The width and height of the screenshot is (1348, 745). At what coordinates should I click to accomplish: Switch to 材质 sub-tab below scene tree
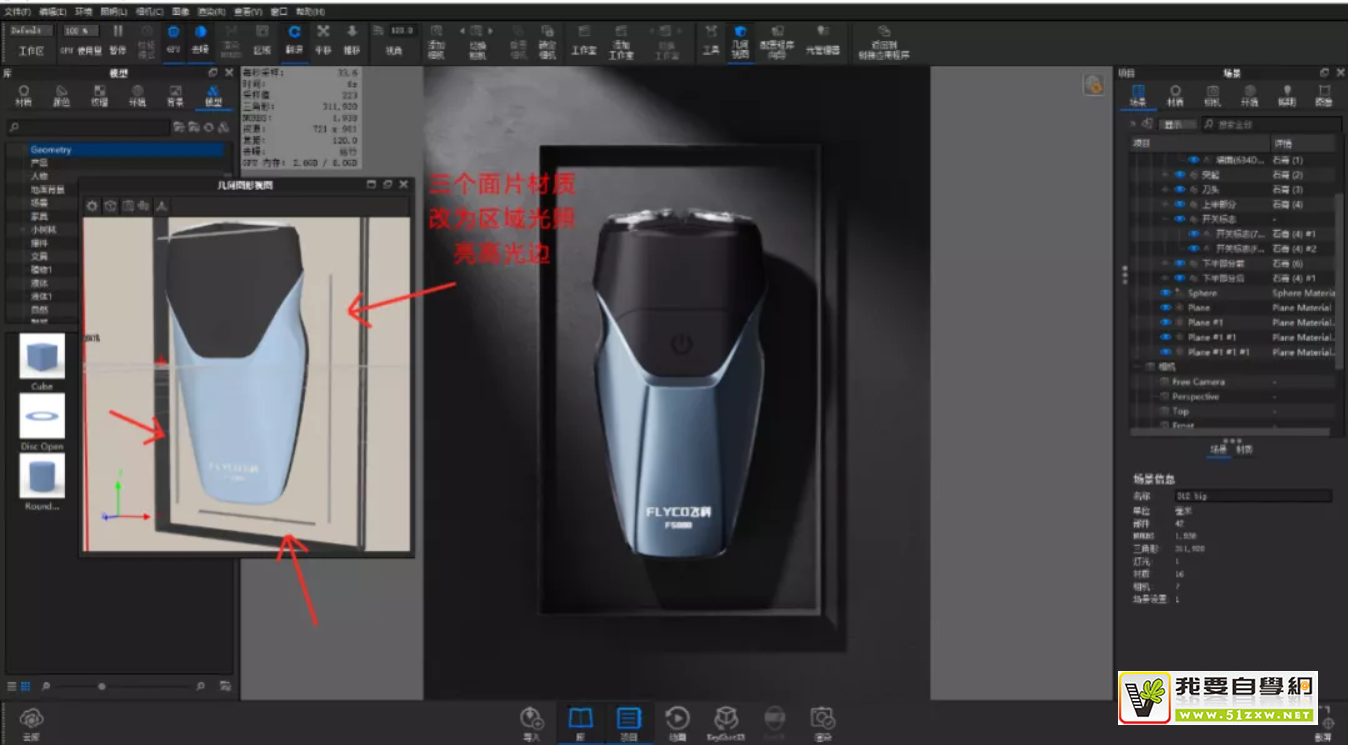(1244, 450)
